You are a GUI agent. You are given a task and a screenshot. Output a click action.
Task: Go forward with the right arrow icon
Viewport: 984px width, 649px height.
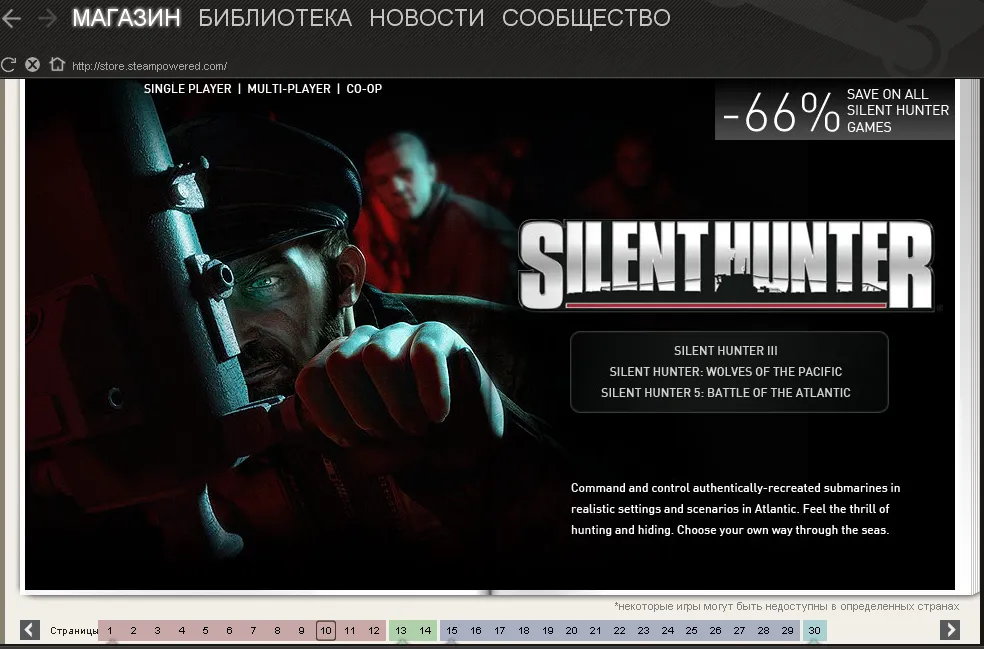(47, 18)
